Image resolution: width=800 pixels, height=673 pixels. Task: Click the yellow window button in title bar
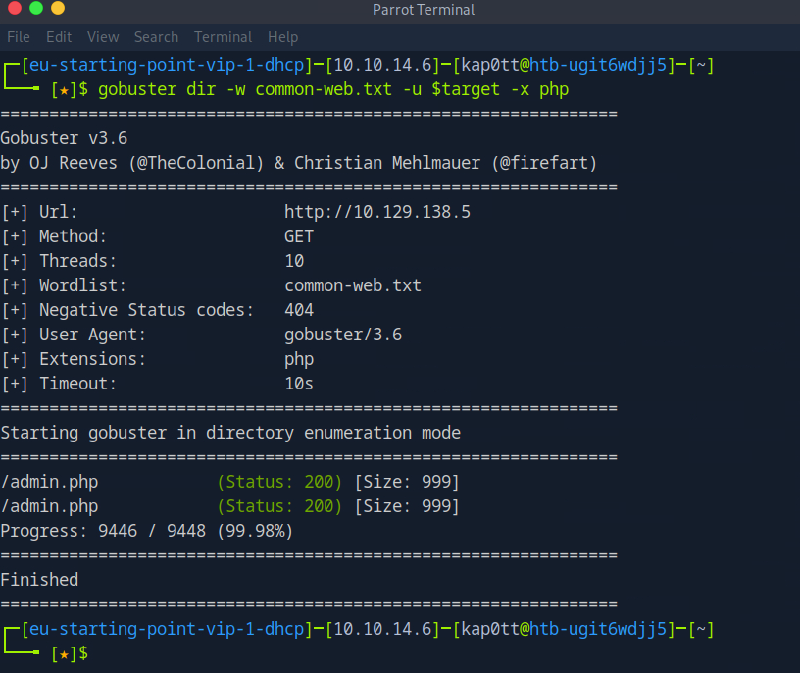tap(58, 10)
